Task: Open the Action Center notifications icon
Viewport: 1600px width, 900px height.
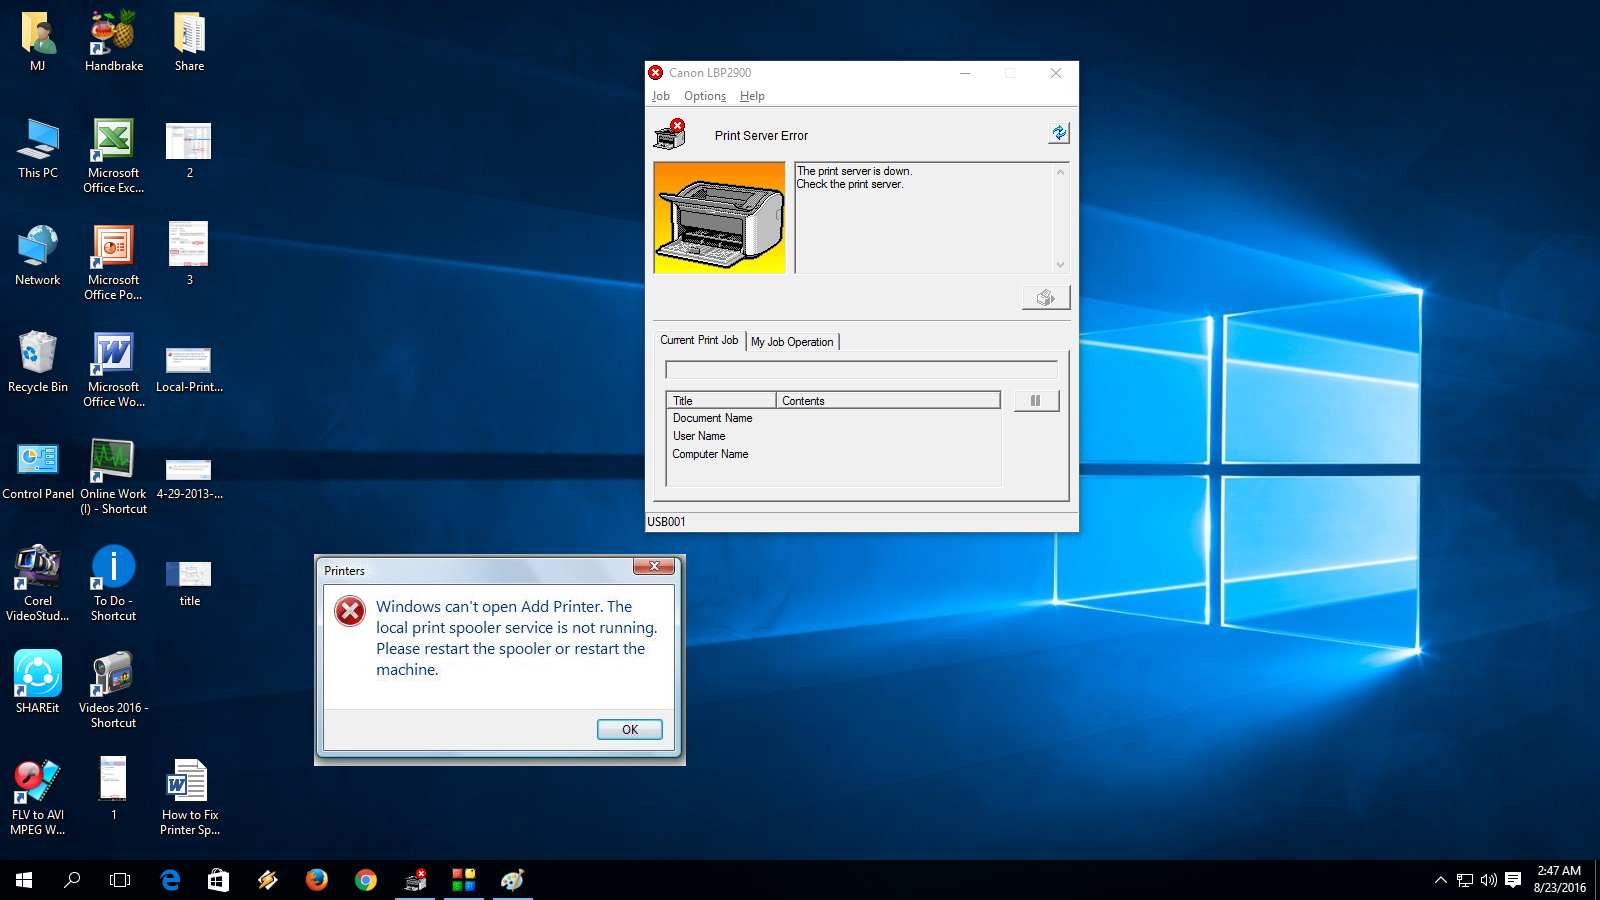Action: tap(1513, 880)
